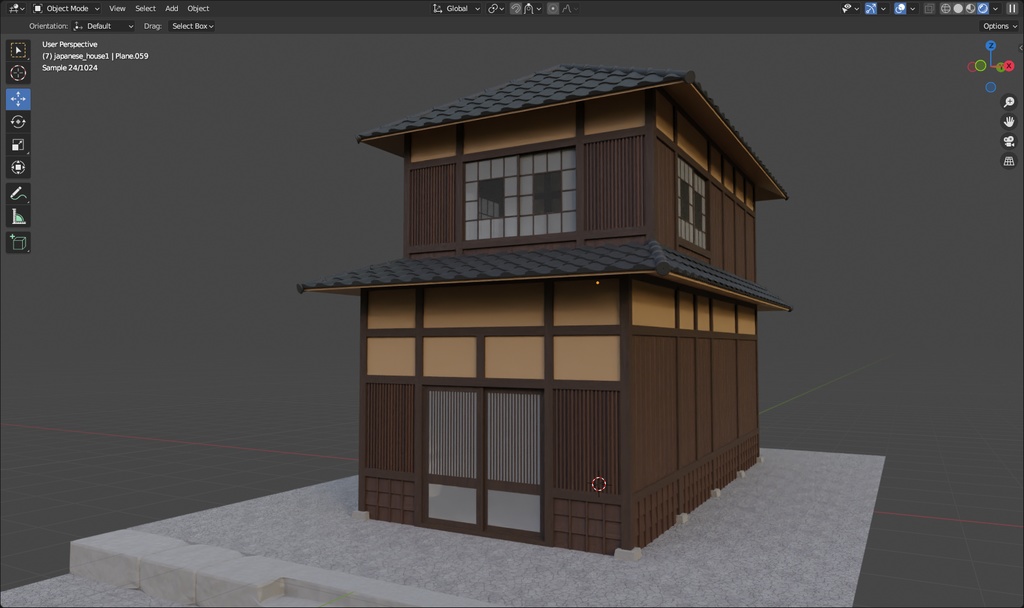The image size is (1024, 608).
Task: Open the View menu
Action: pyautogui.click(x=117, y=8)
